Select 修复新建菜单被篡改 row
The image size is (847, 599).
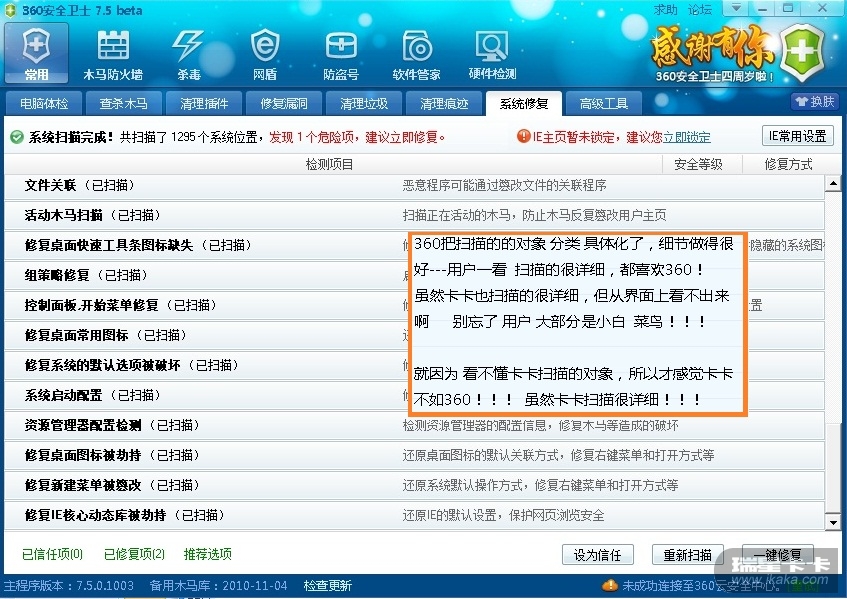point(414,485)
